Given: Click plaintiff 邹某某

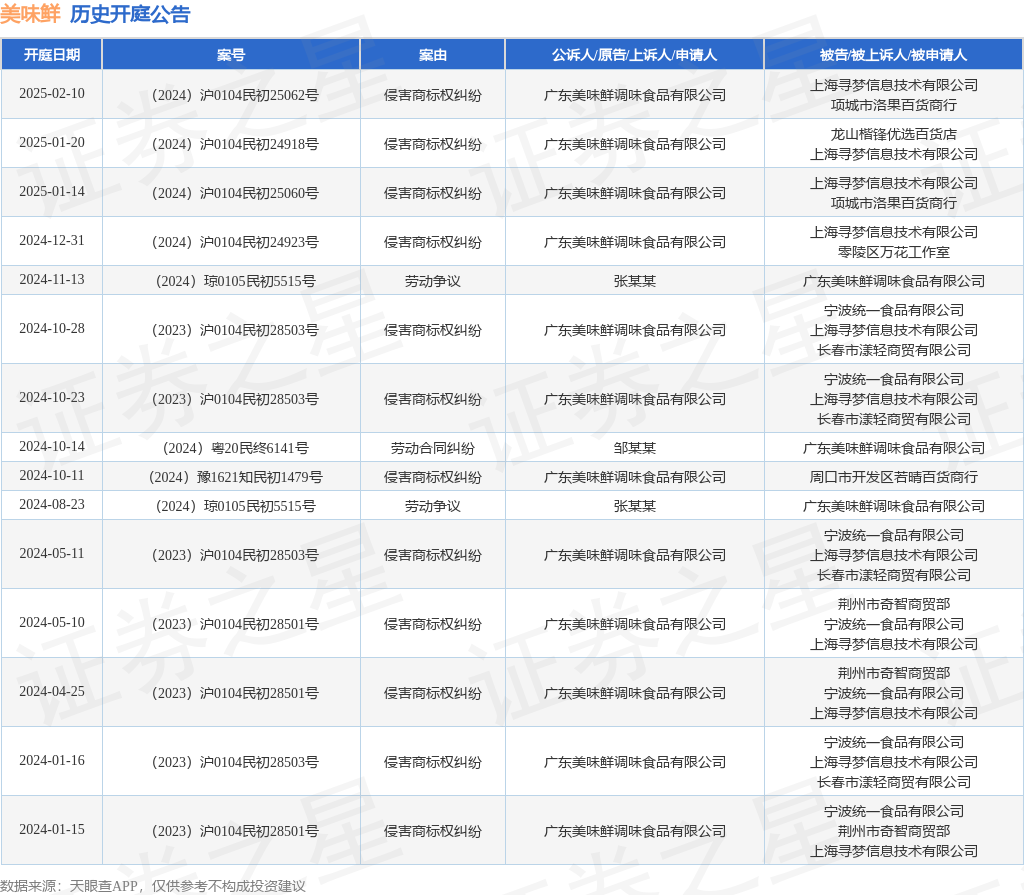Looking at the screenshot, I should point(634,449).
